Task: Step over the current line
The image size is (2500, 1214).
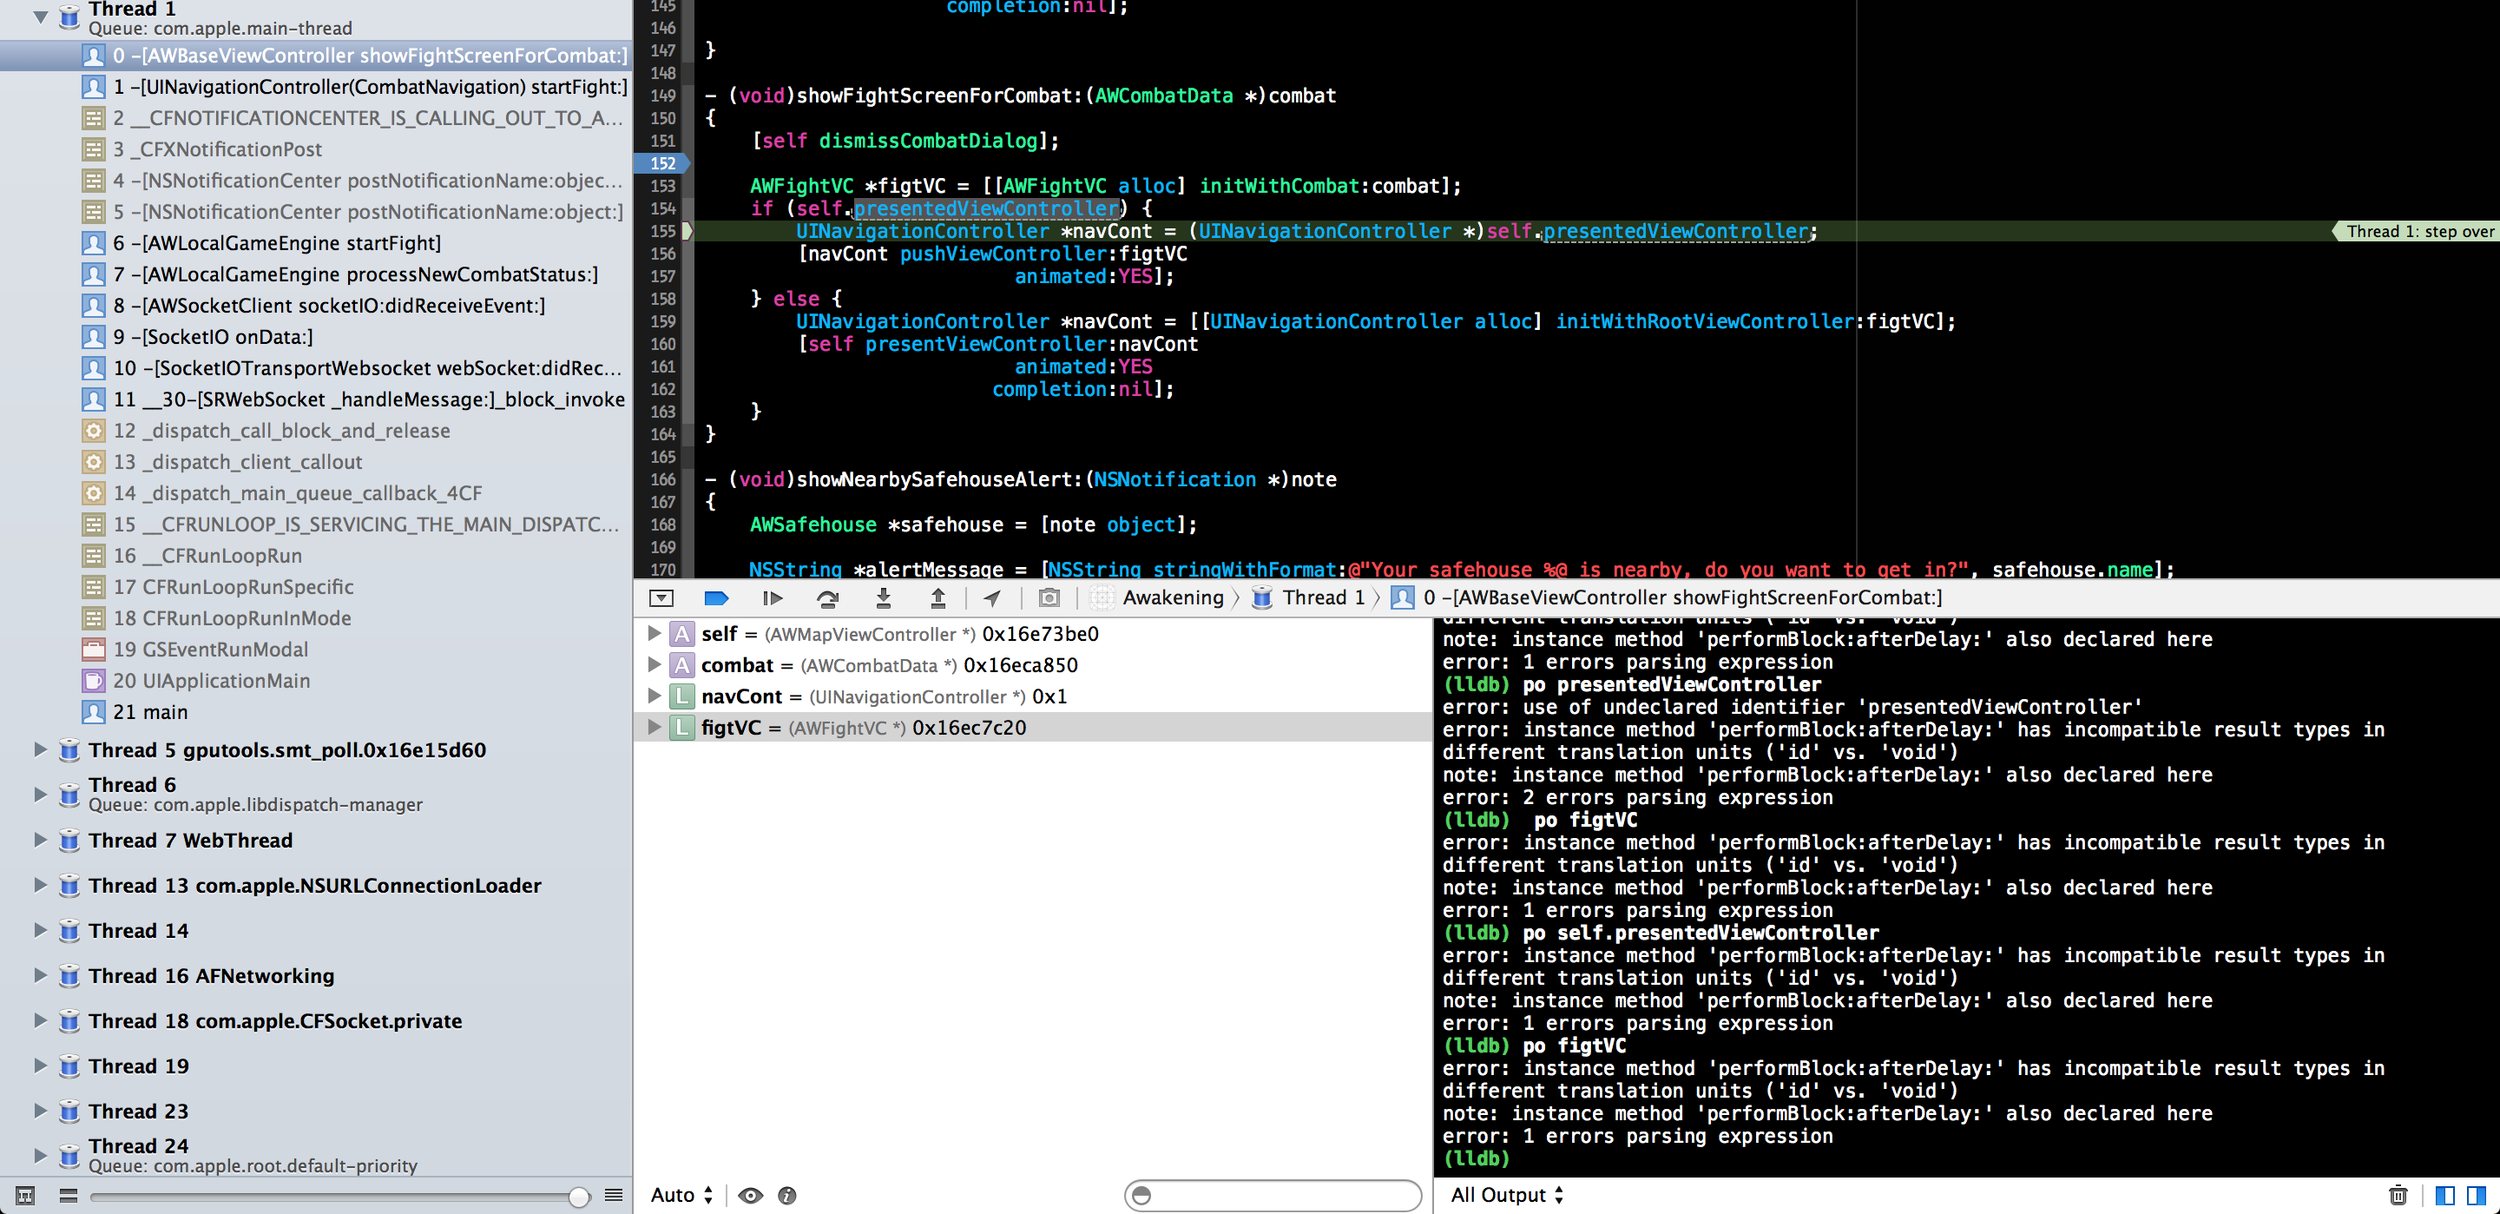Action: click(x=830, y=597)
